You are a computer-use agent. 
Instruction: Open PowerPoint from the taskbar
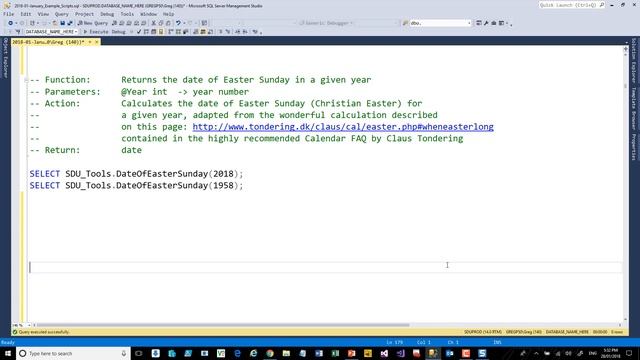pos(351,353)
